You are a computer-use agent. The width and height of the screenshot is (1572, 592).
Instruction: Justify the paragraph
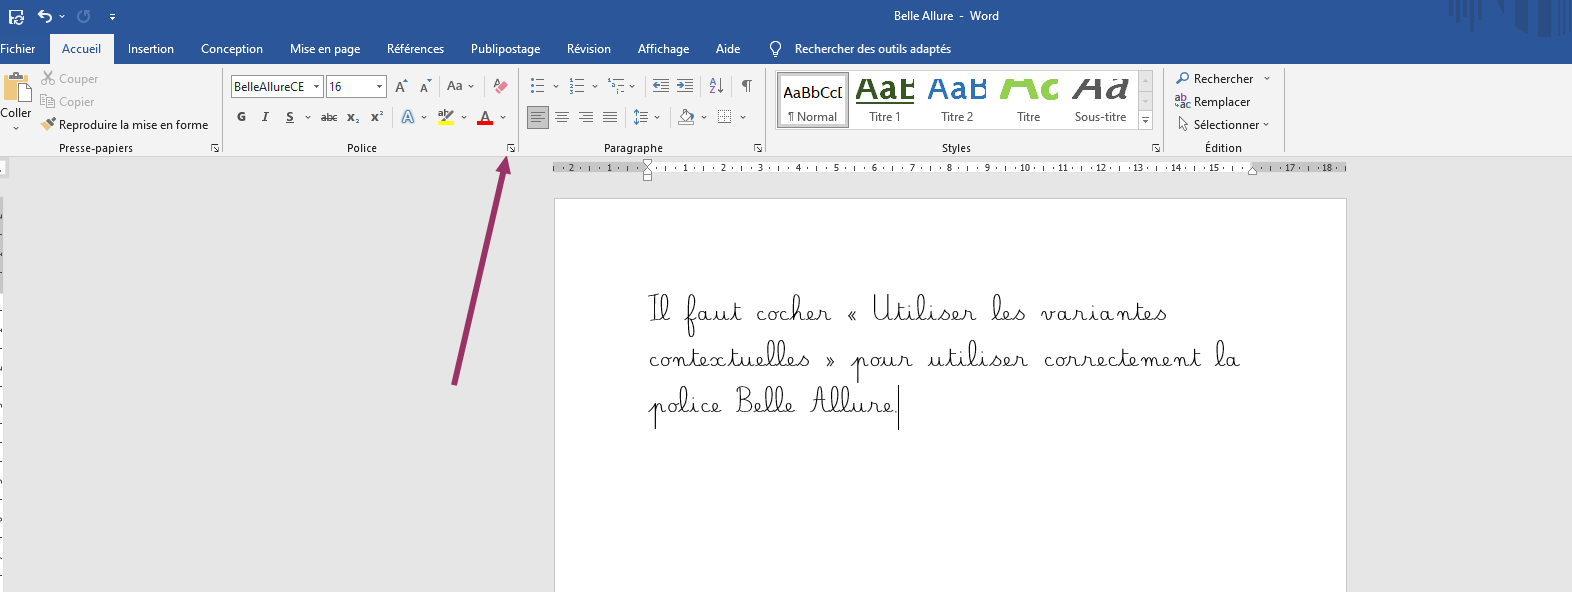click(x=610, y=117)
